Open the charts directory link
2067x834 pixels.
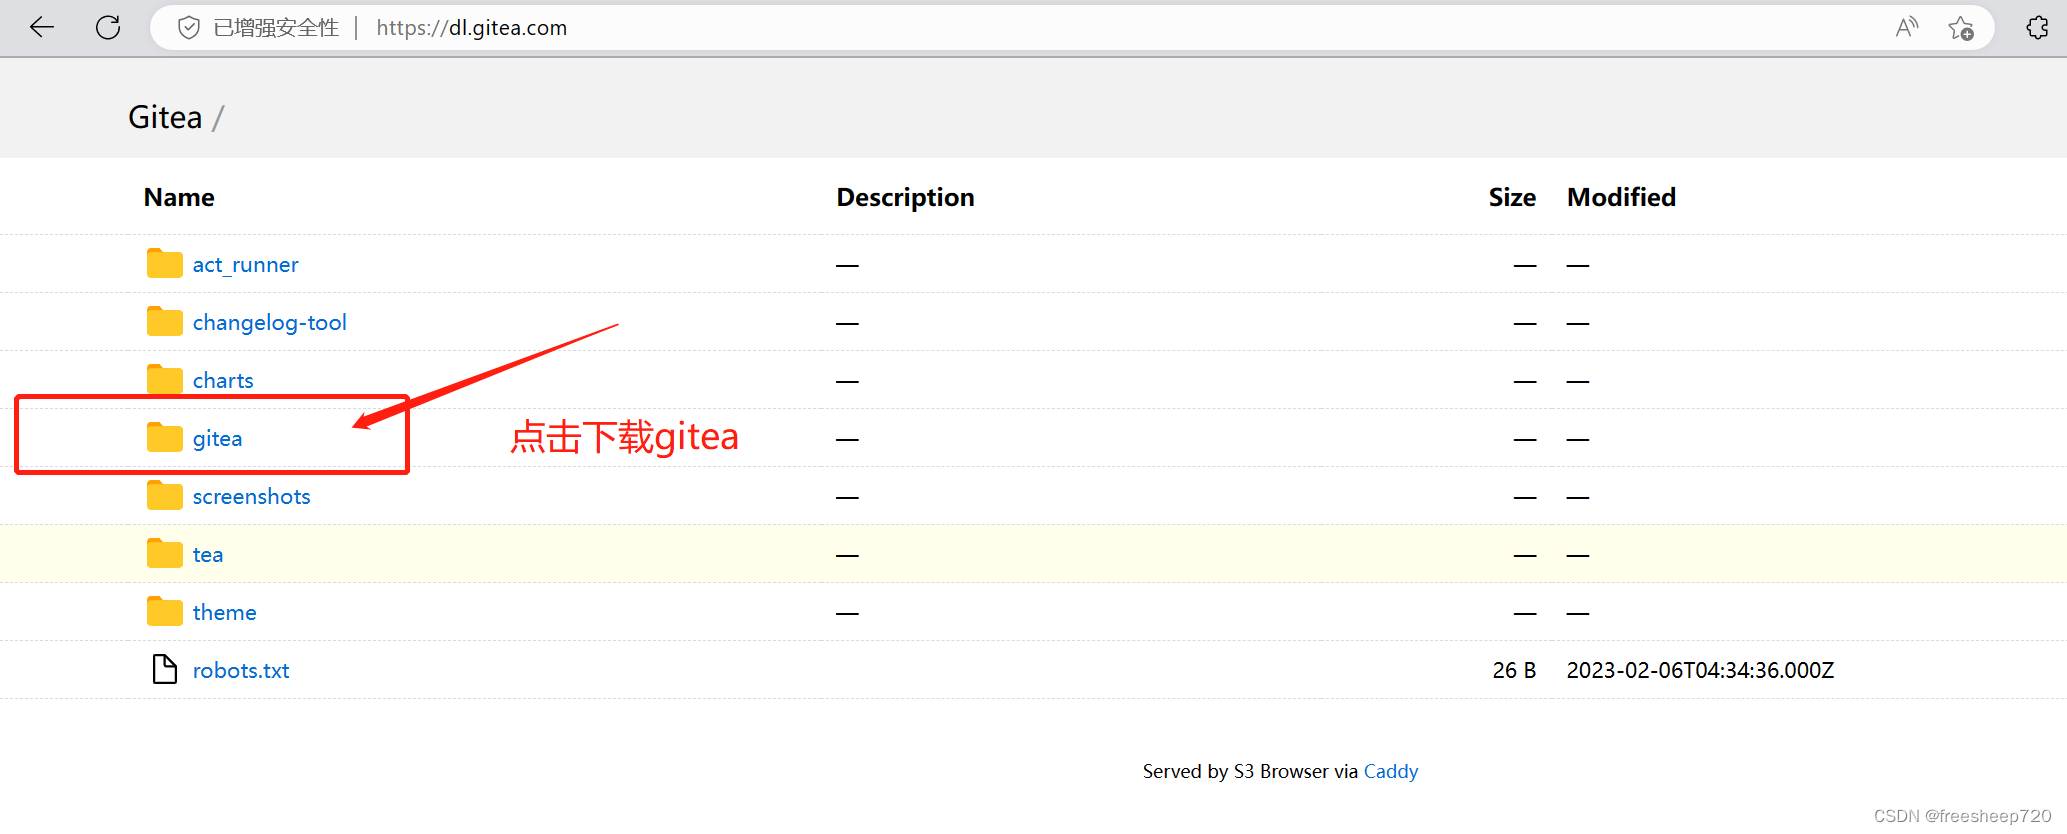pos(223,381)
